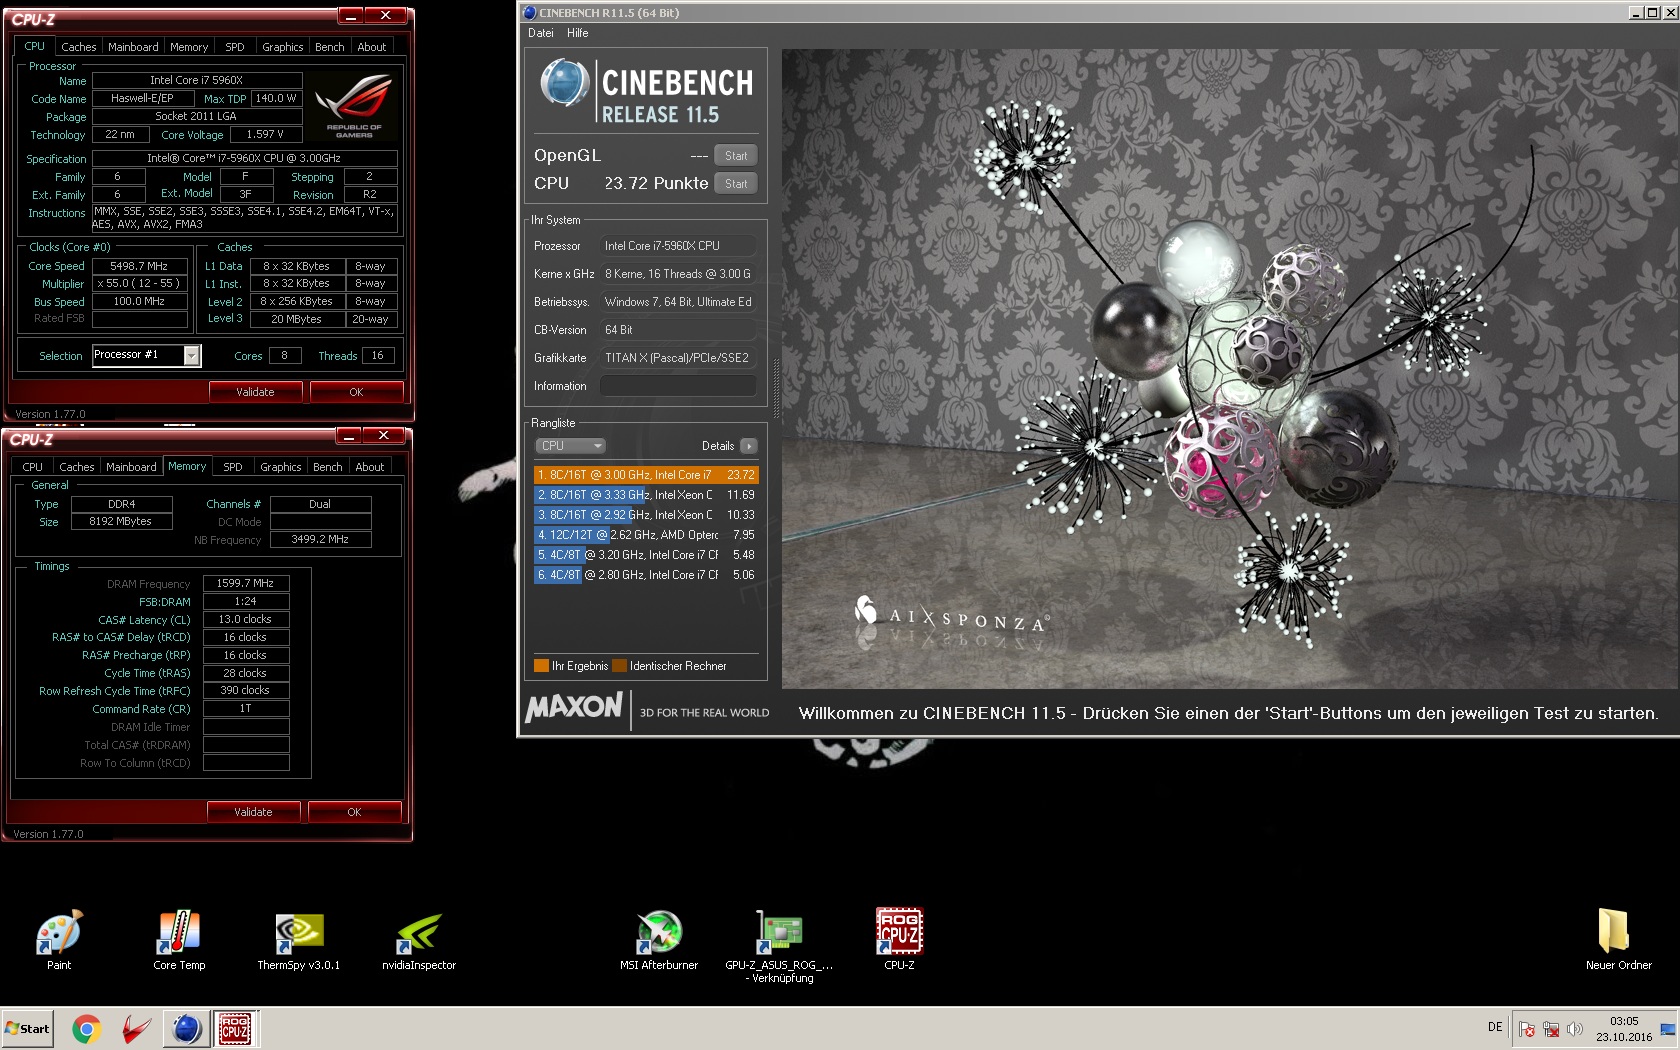Start the CPU benchmark test
Viewport: 1680px width, 1050px height.
click(x=736, y=183)
